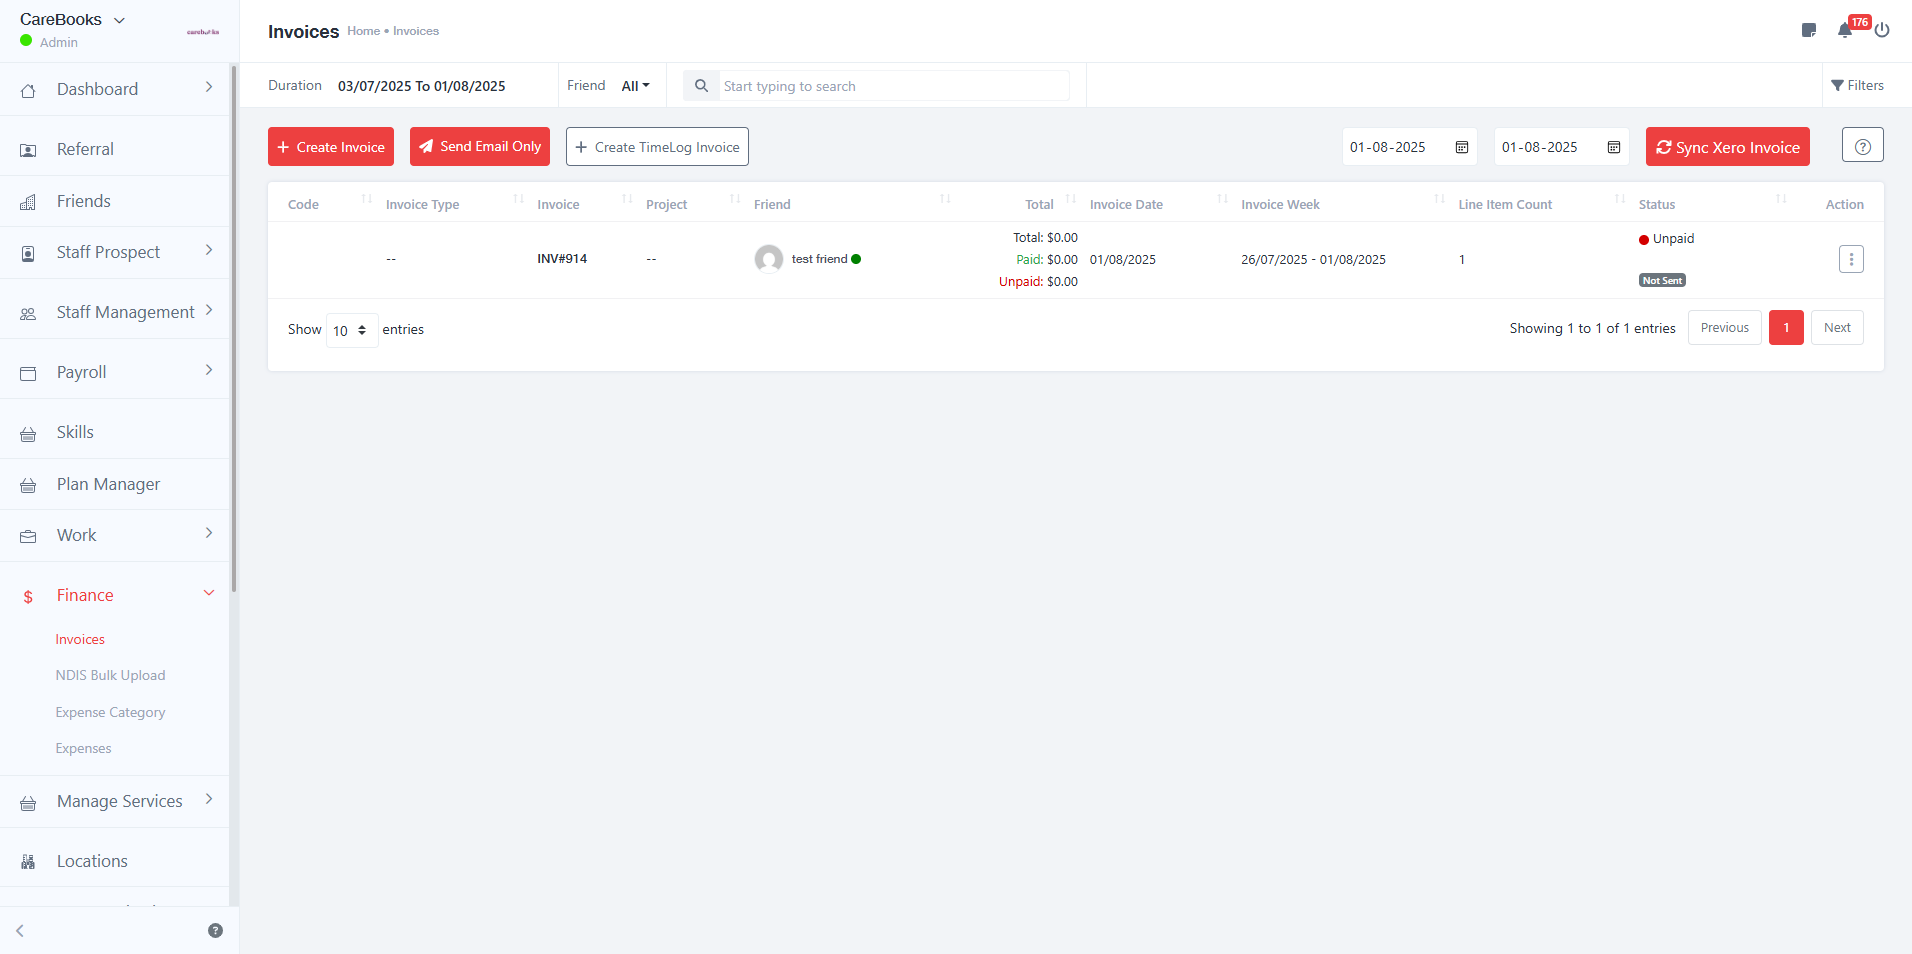Viewport: 1912px width, 954px height.
Task: Click the search magnifier icon
Action: pos(701,86)
